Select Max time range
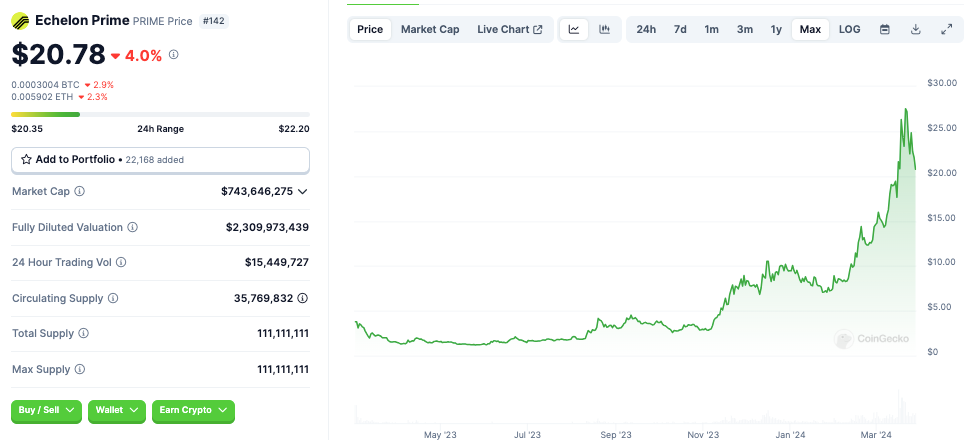Image resolution: width=968 pixels, height=440 pixels. 810,29
